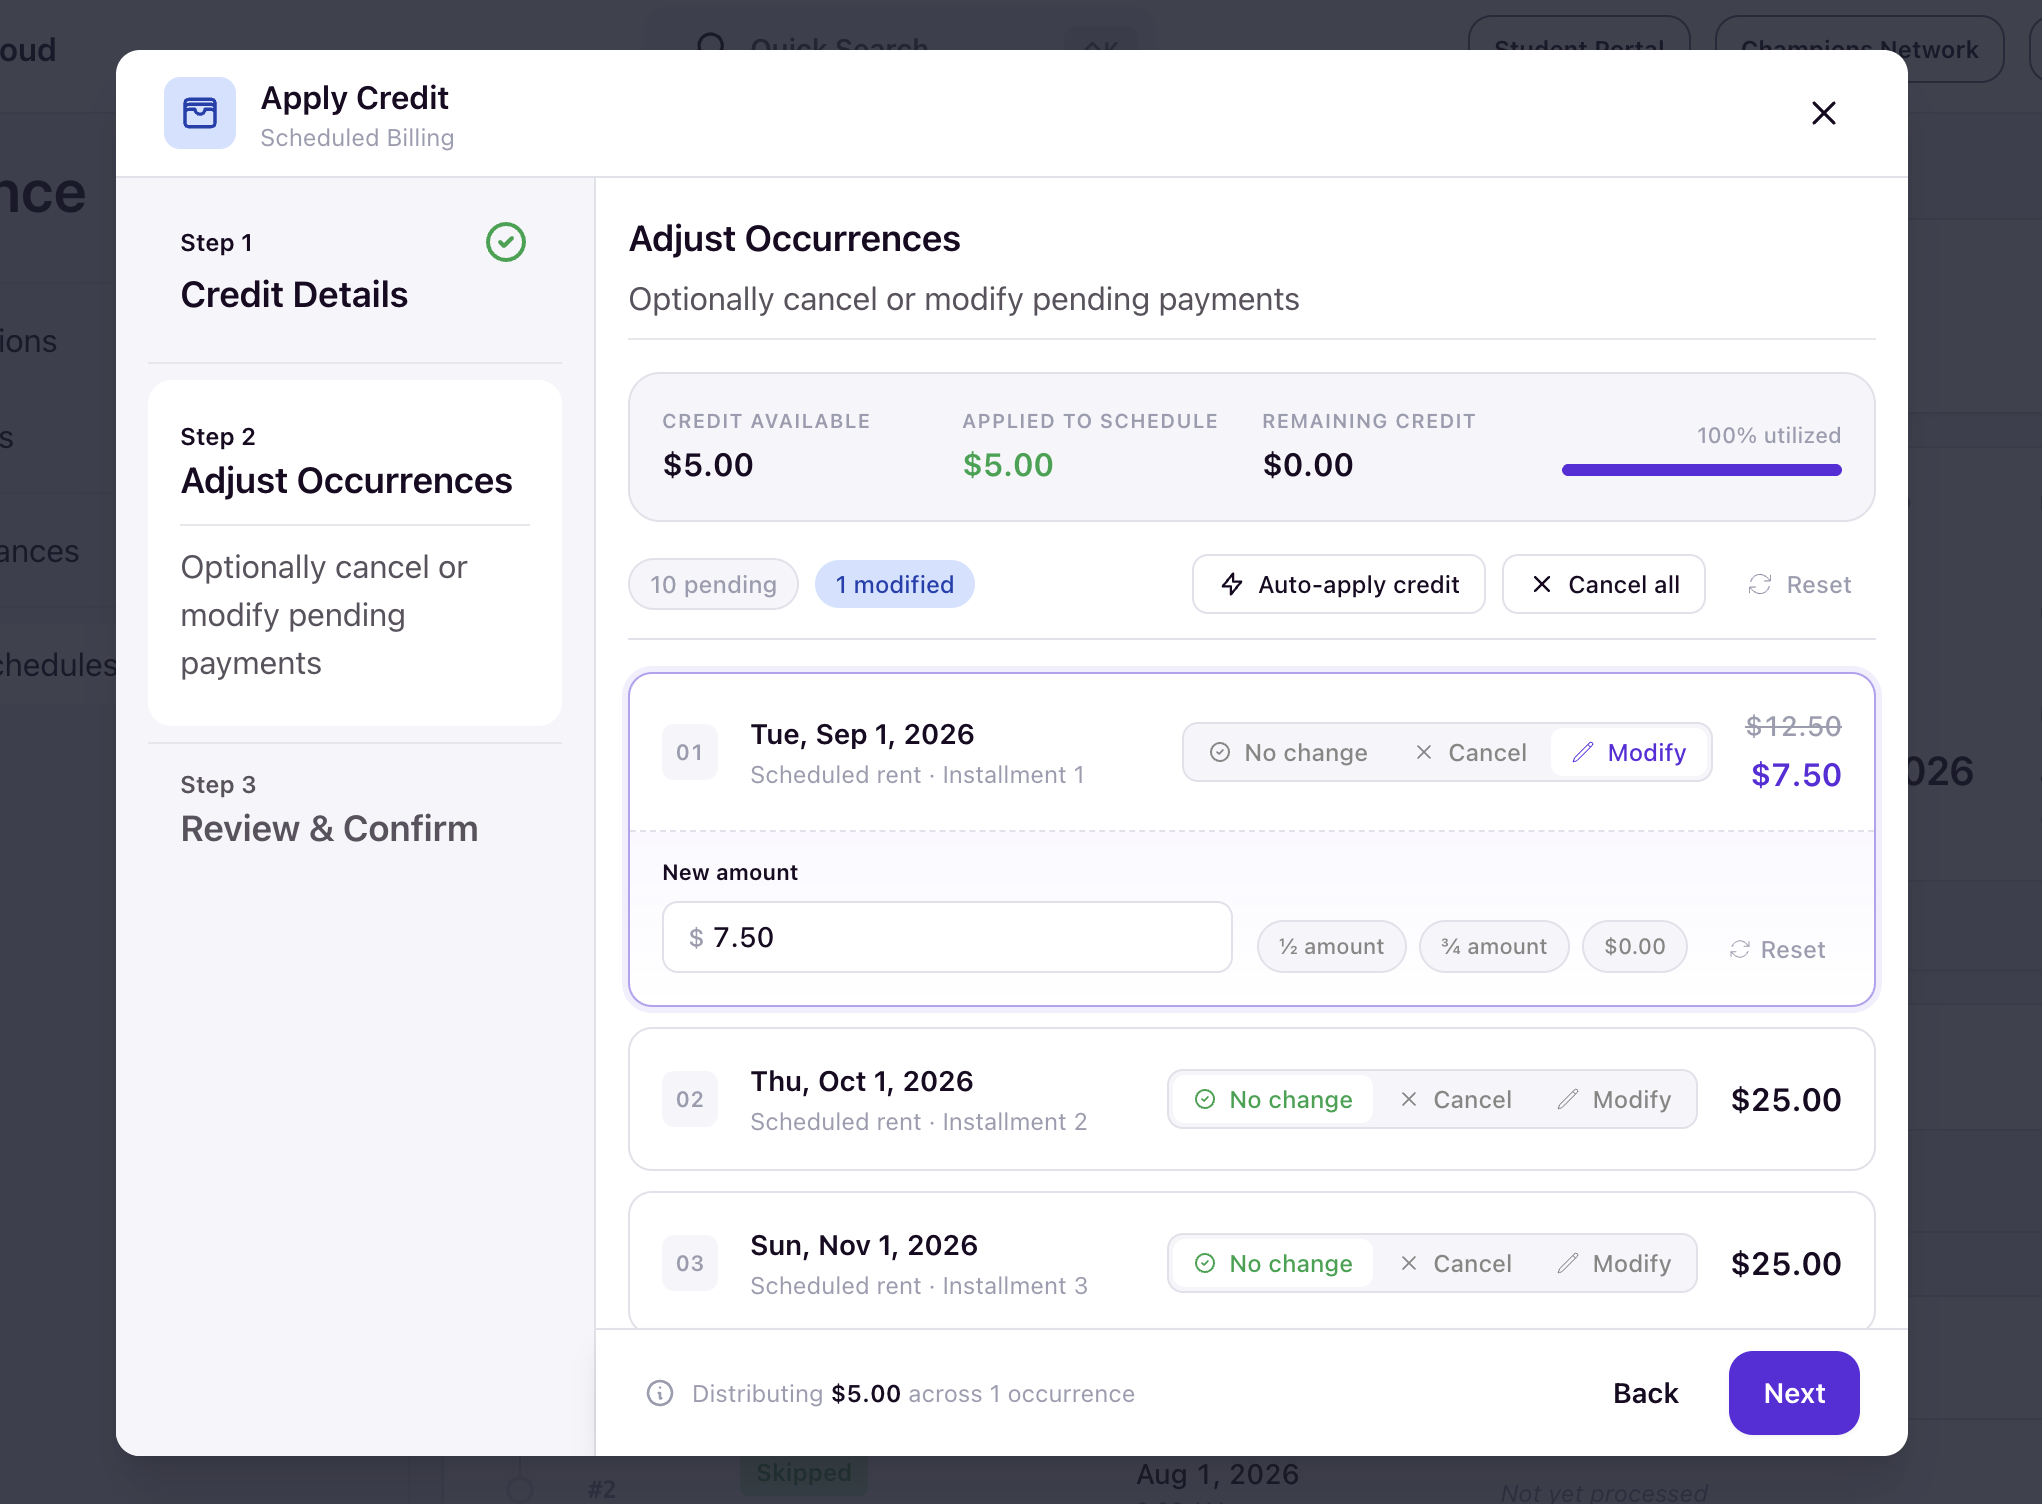The image size is (2042, 1504).
Task: Select Cancel for Oct 1, 2026 installment
Action: pyautogui.click(x=1455, y=1099)
